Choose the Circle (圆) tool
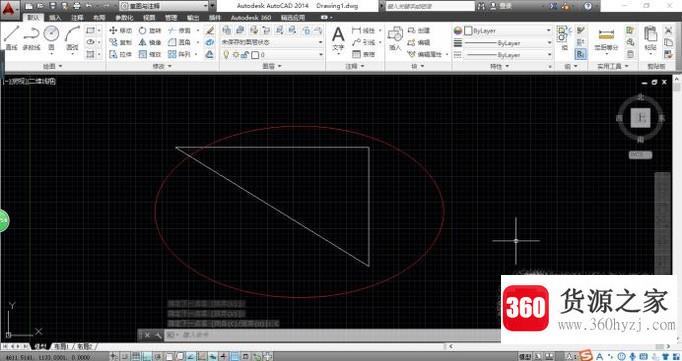 point(51,37)
